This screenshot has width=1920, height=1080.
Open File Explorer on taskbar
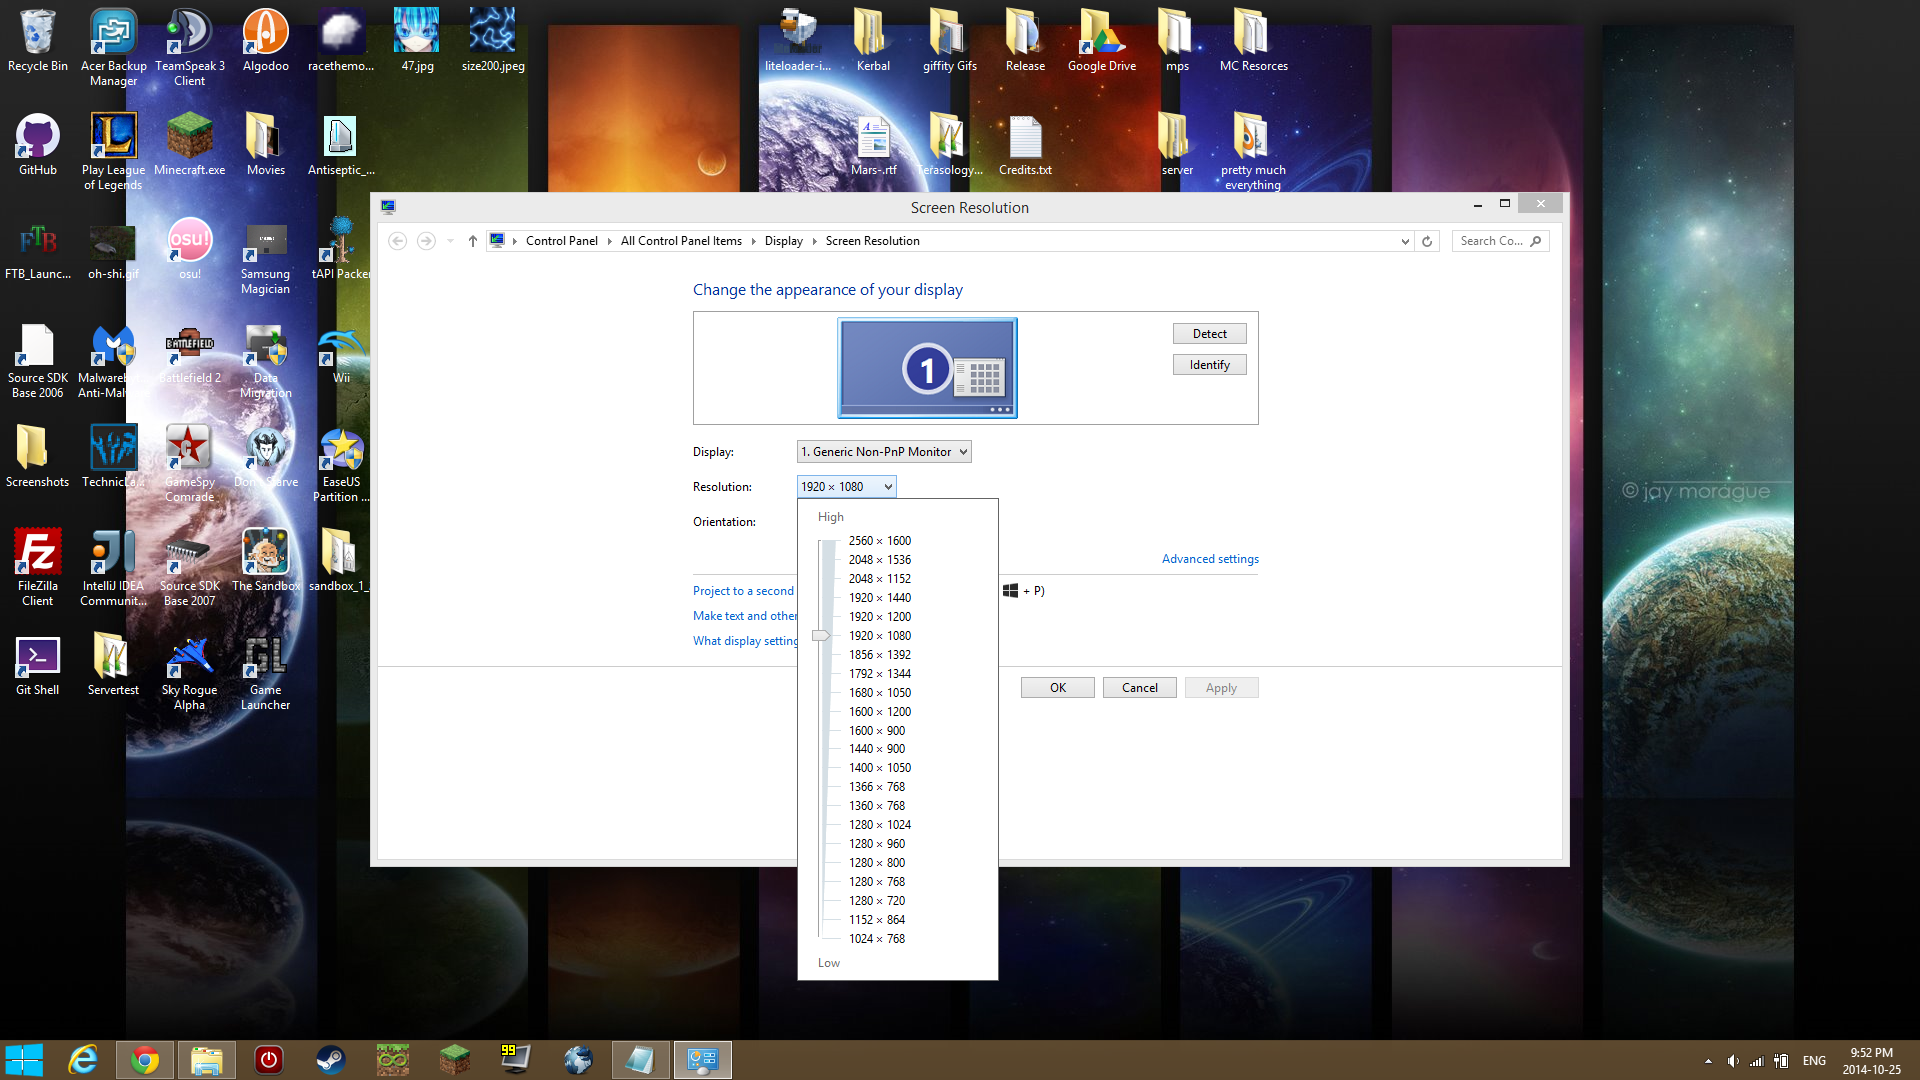tap(207, 1059)
